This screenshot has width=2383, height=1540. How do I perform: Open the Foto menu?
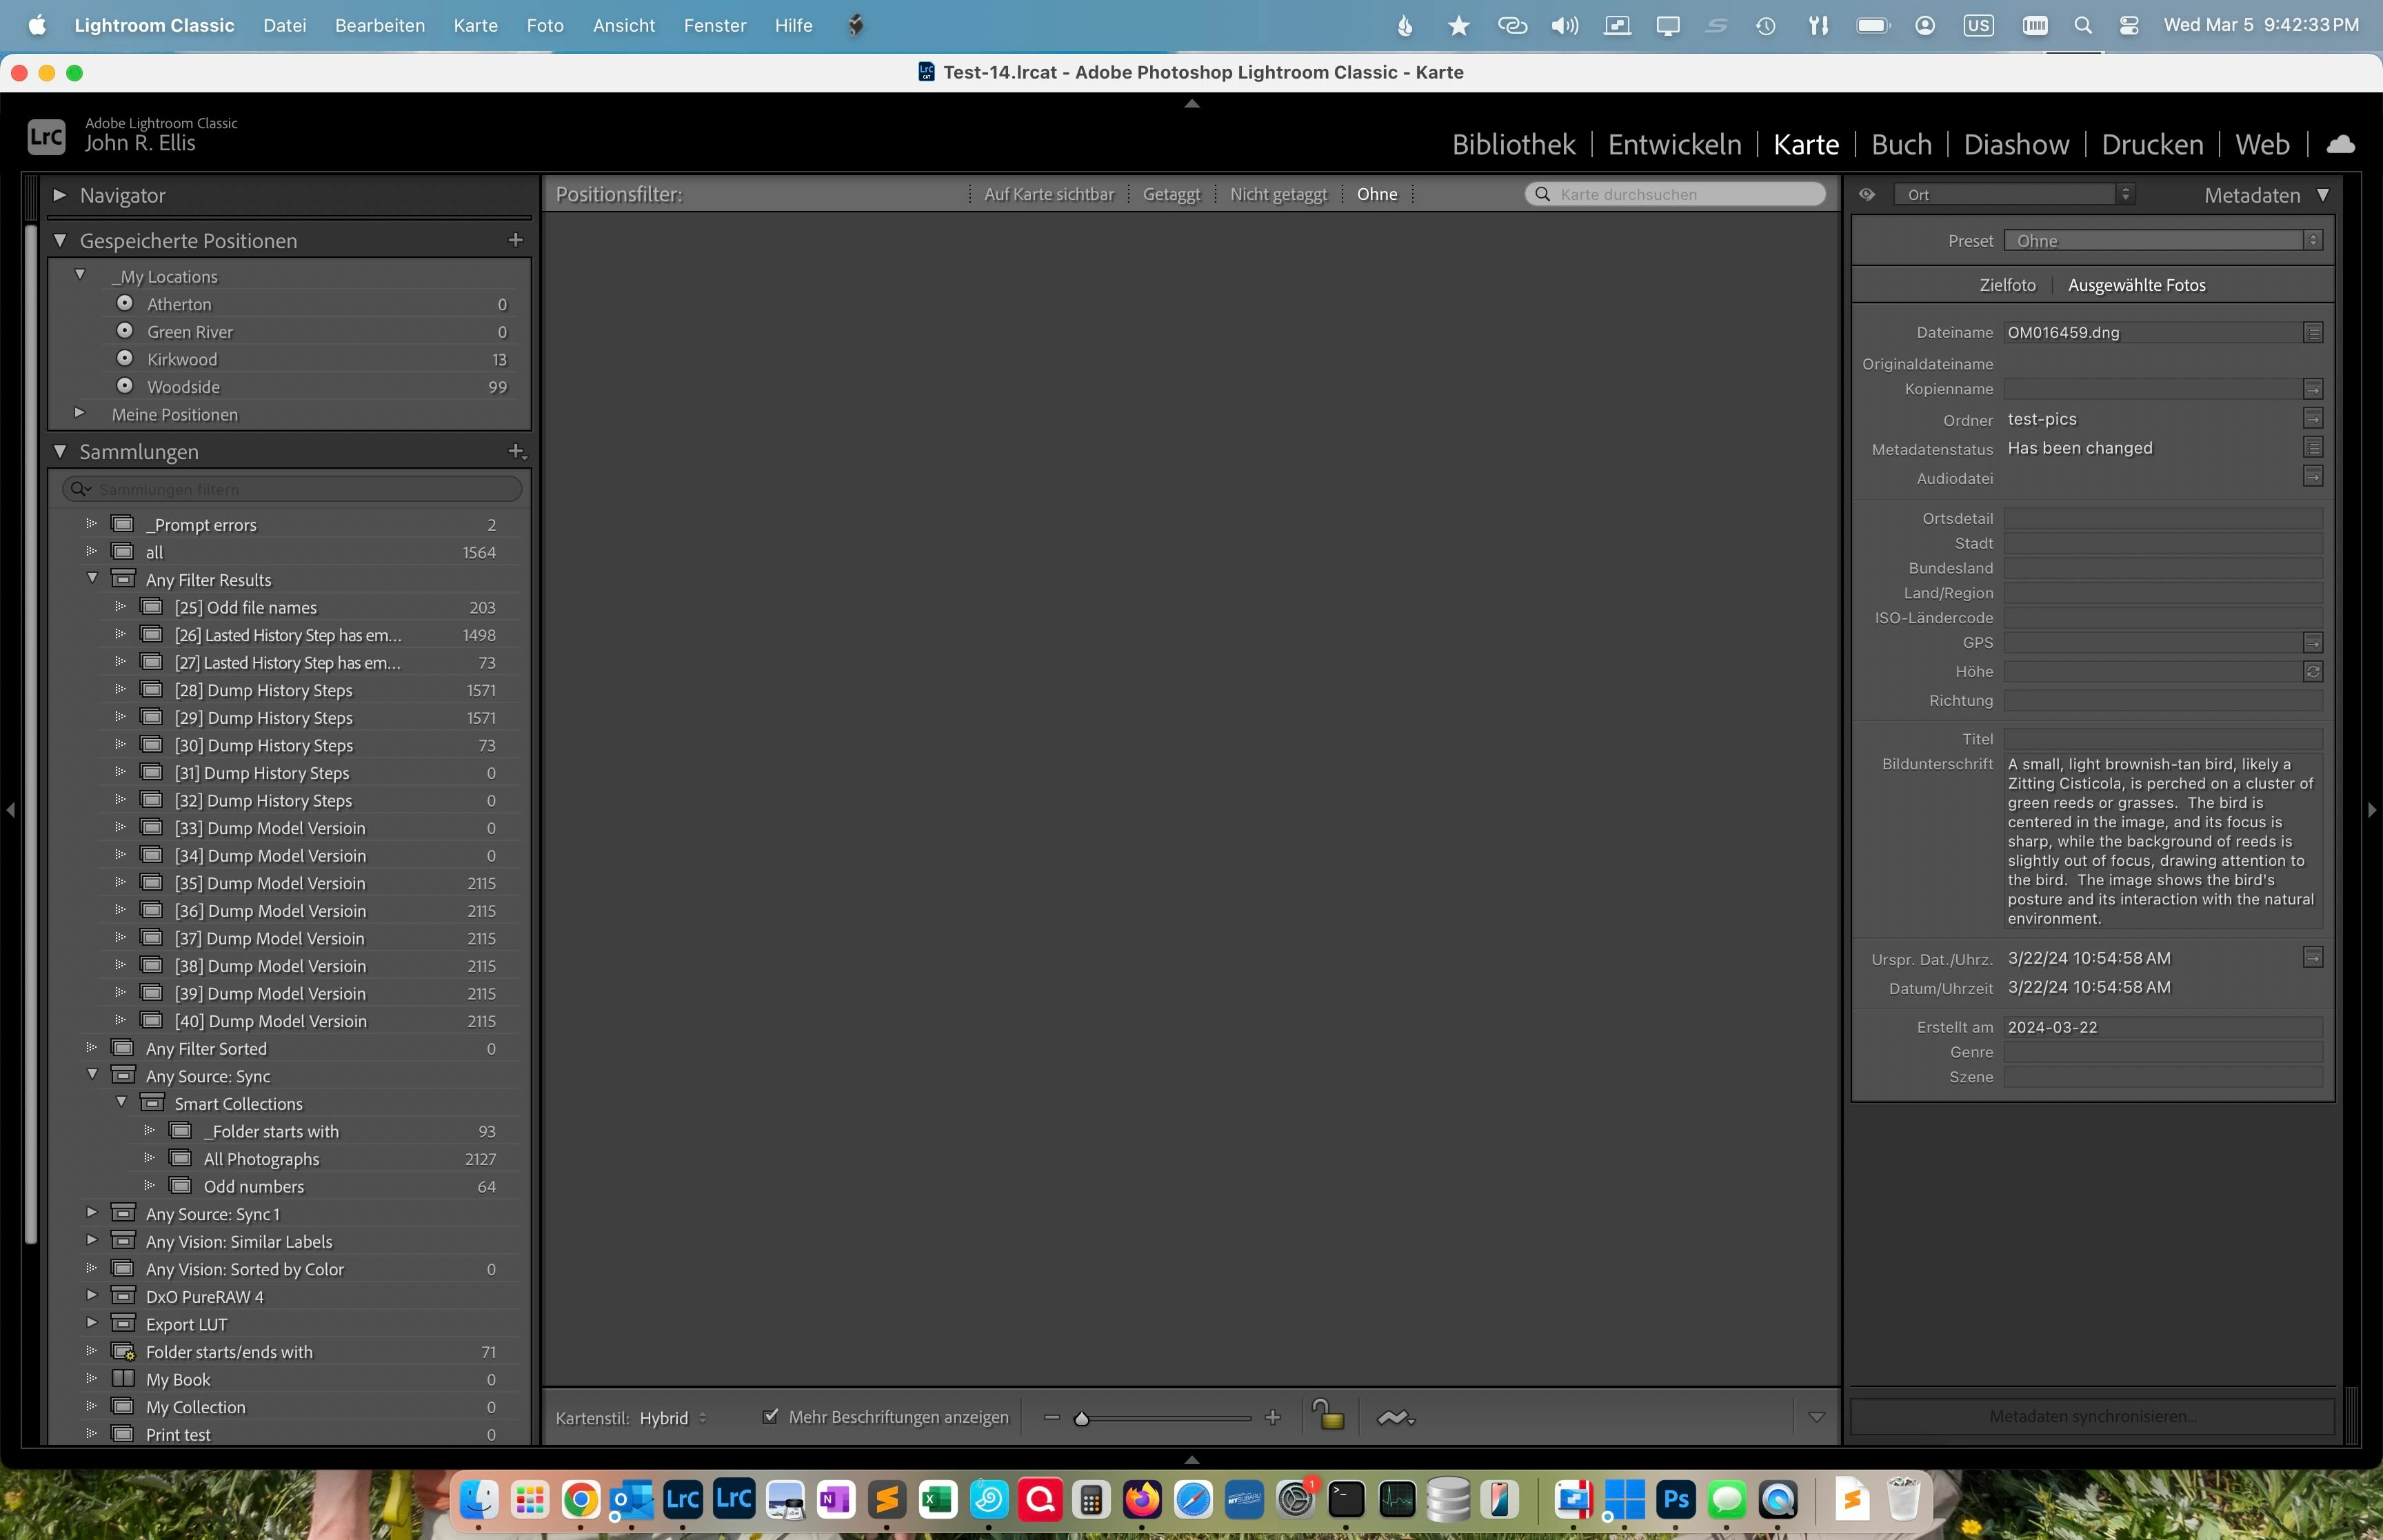[x=545, y=25]
